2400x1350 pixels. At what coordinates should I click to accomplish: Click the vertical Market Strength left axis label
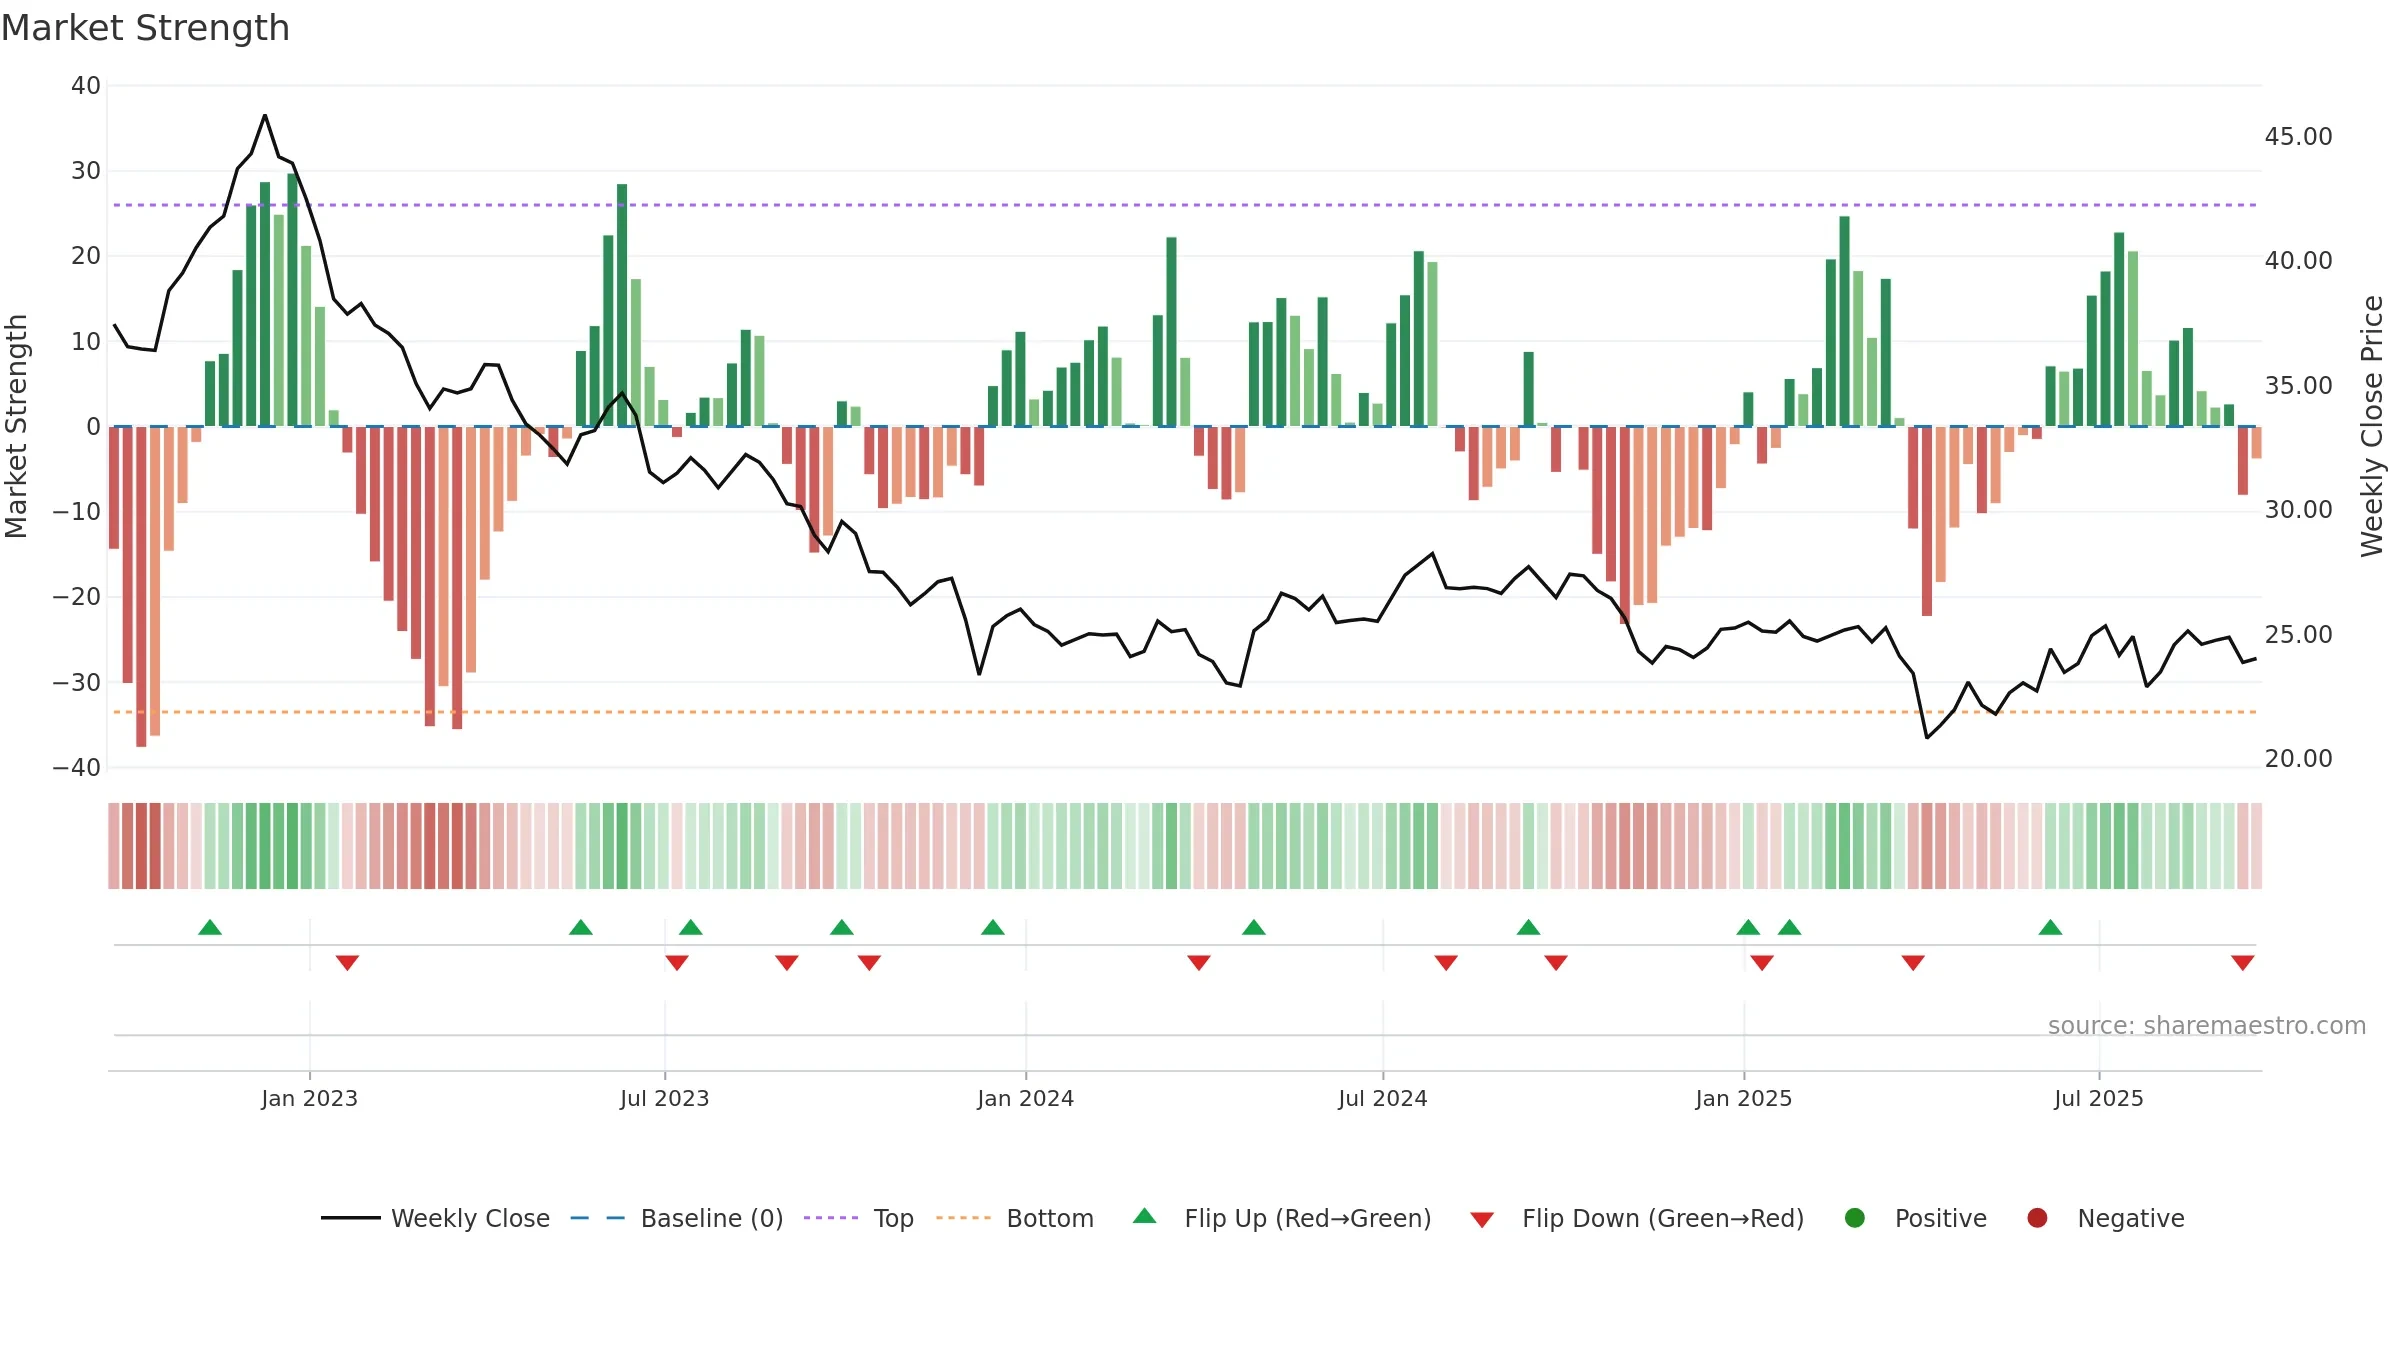pos(16,426)
